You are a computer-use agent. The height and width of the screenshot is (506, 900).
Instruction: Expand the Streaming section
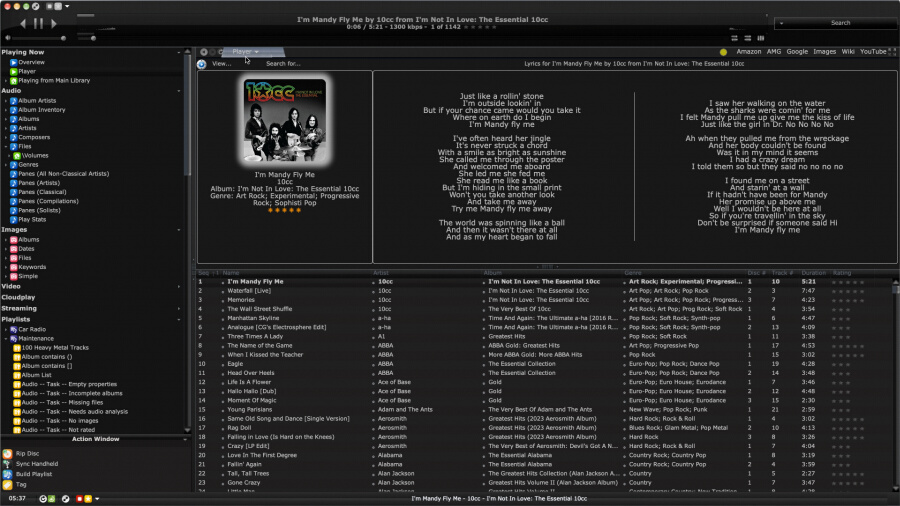point(179,309)
